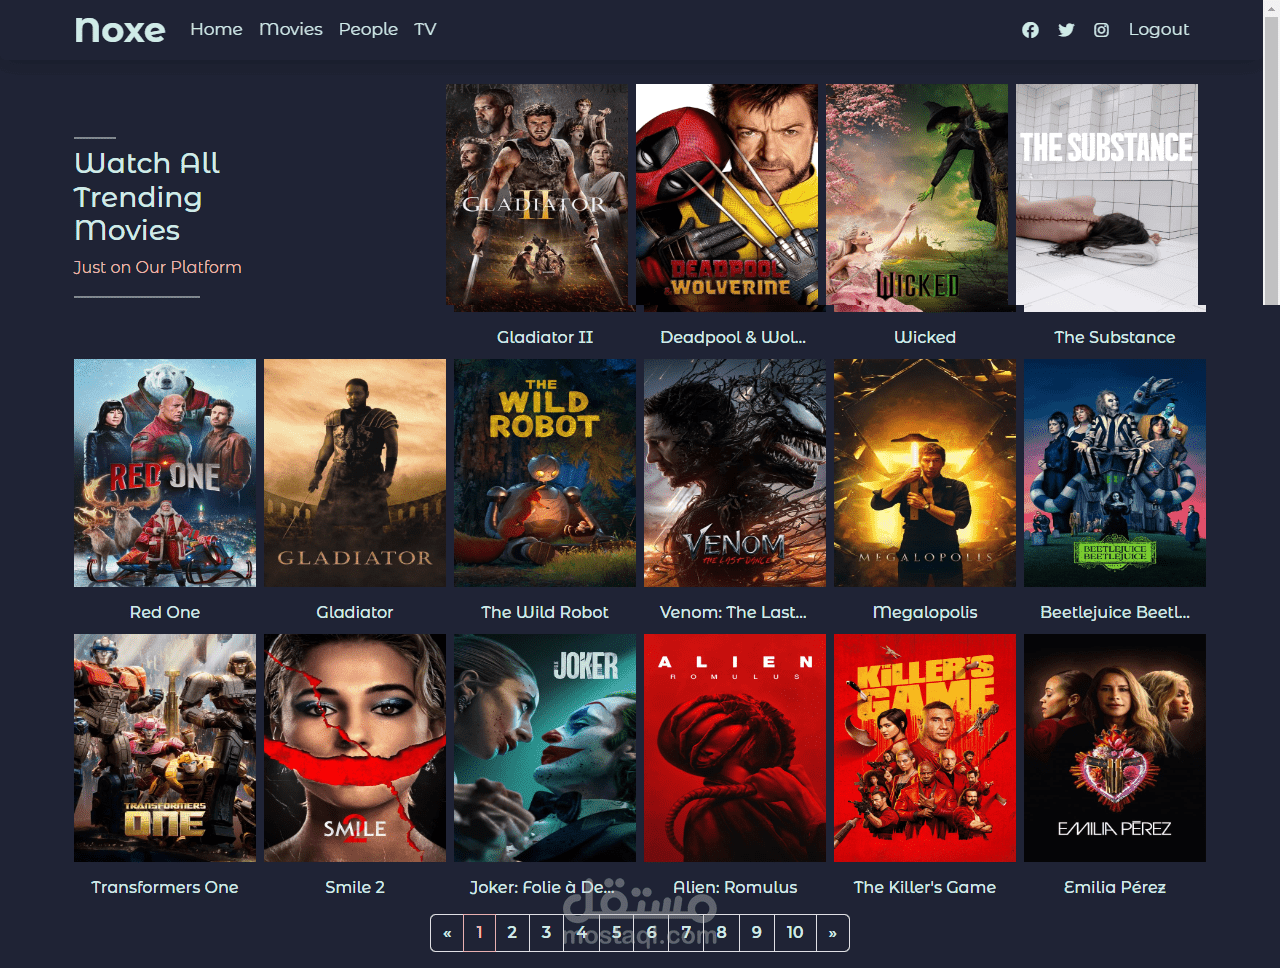Click the "Deadpool & Wol..." title text
The image size is (1280, 968).
click(733, 337)
